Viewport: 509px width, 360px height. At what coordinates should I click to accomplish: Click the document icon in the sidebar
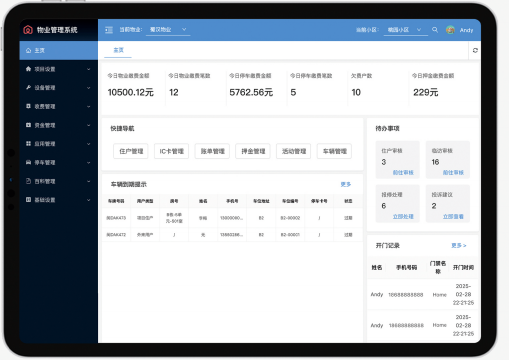click(28, 181)
